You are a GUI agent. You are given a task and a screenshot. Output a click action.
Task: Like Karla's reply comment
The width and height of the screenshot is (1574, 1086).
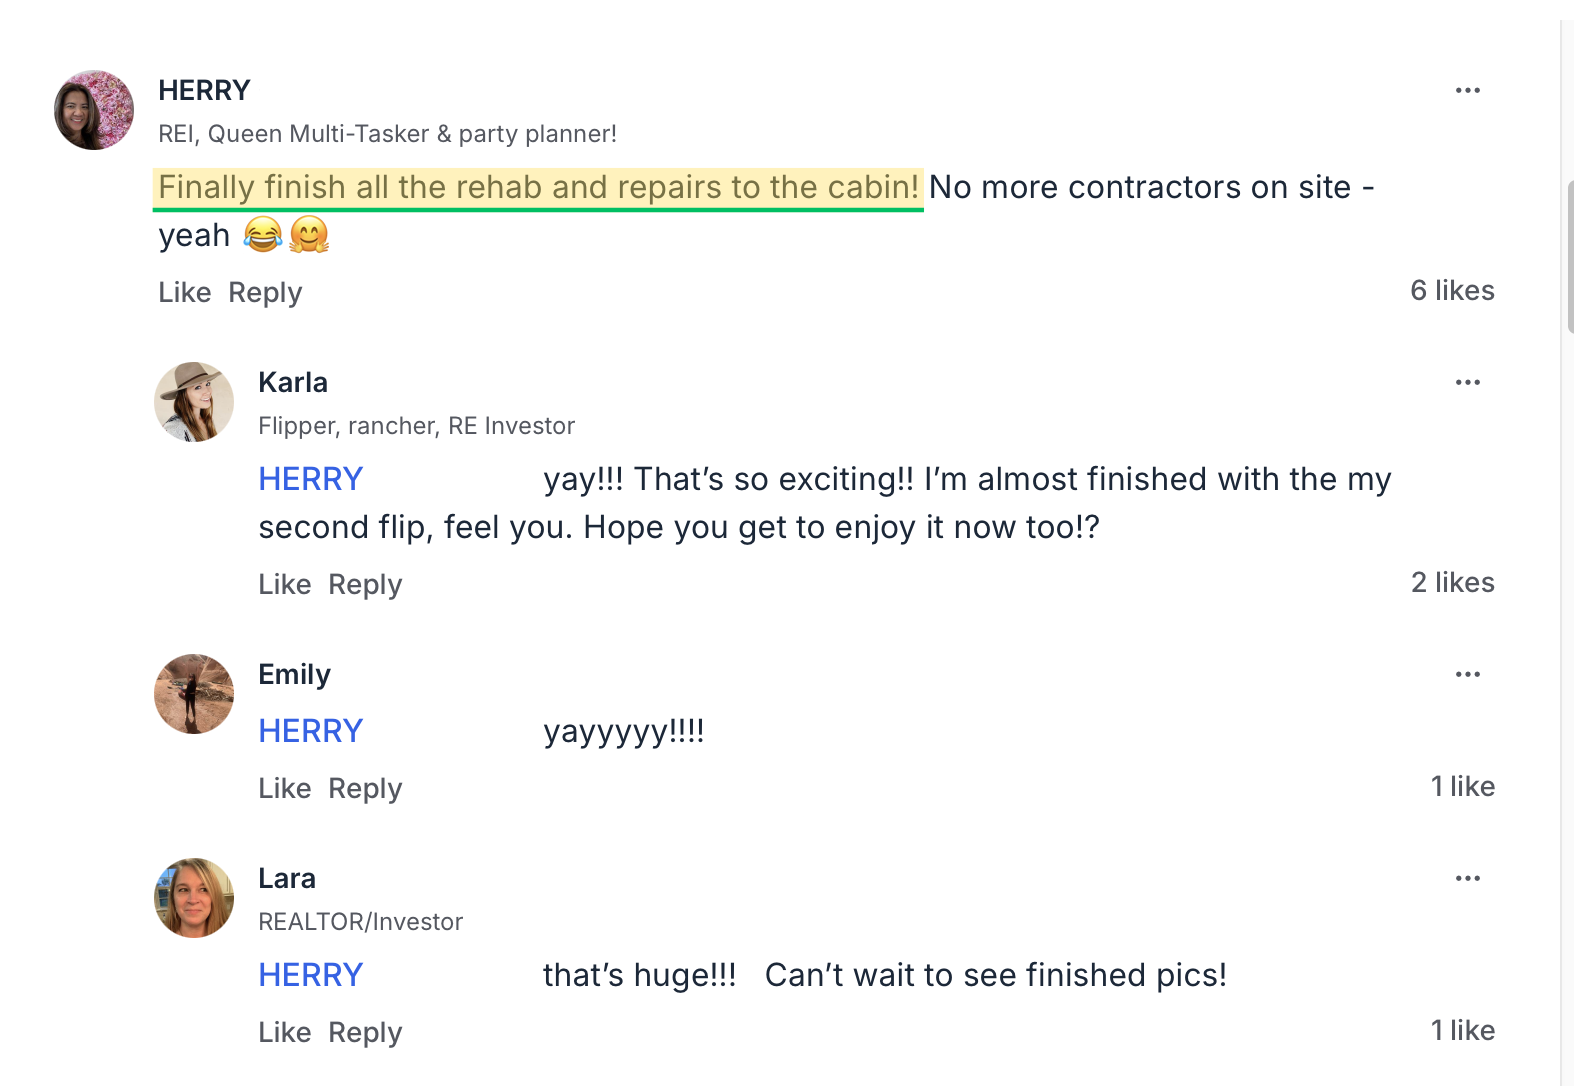point(285,584)
